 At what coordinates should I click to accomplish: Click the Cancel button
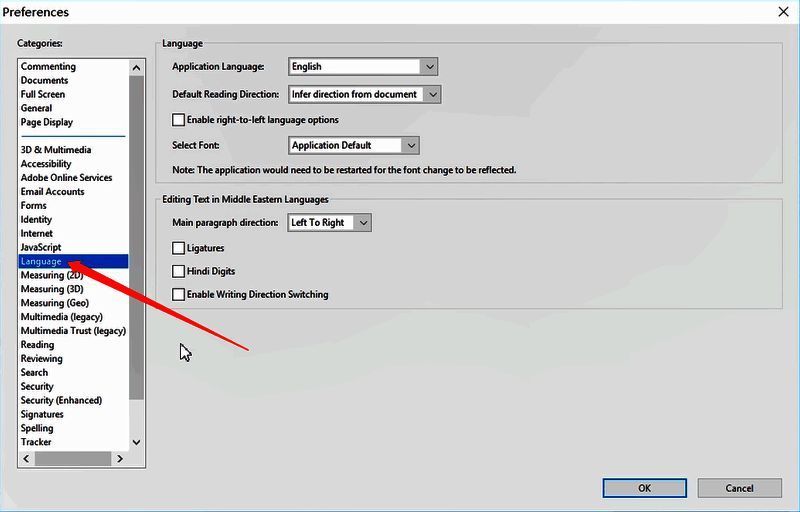click(x=739, y=488)
